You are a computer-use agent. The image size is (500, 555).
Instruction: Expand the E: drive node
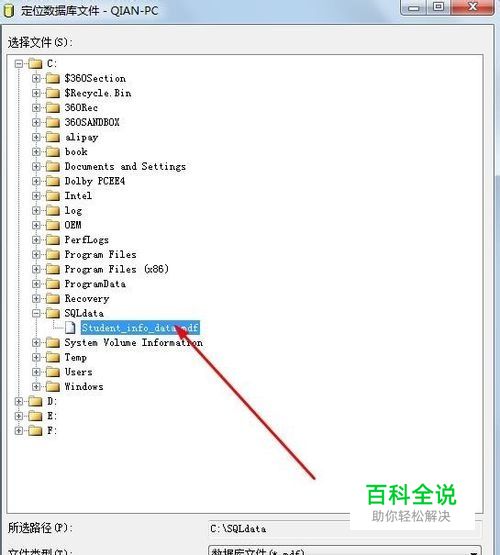pos(19,416)
